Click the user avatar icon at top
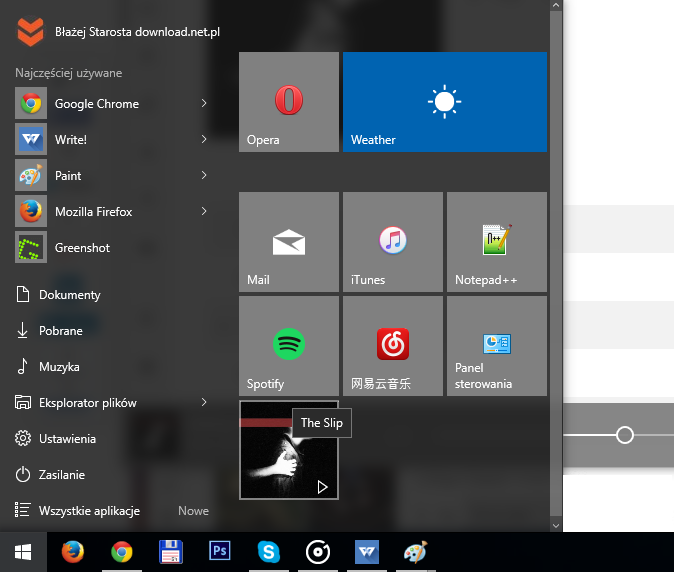 [30, 31]
